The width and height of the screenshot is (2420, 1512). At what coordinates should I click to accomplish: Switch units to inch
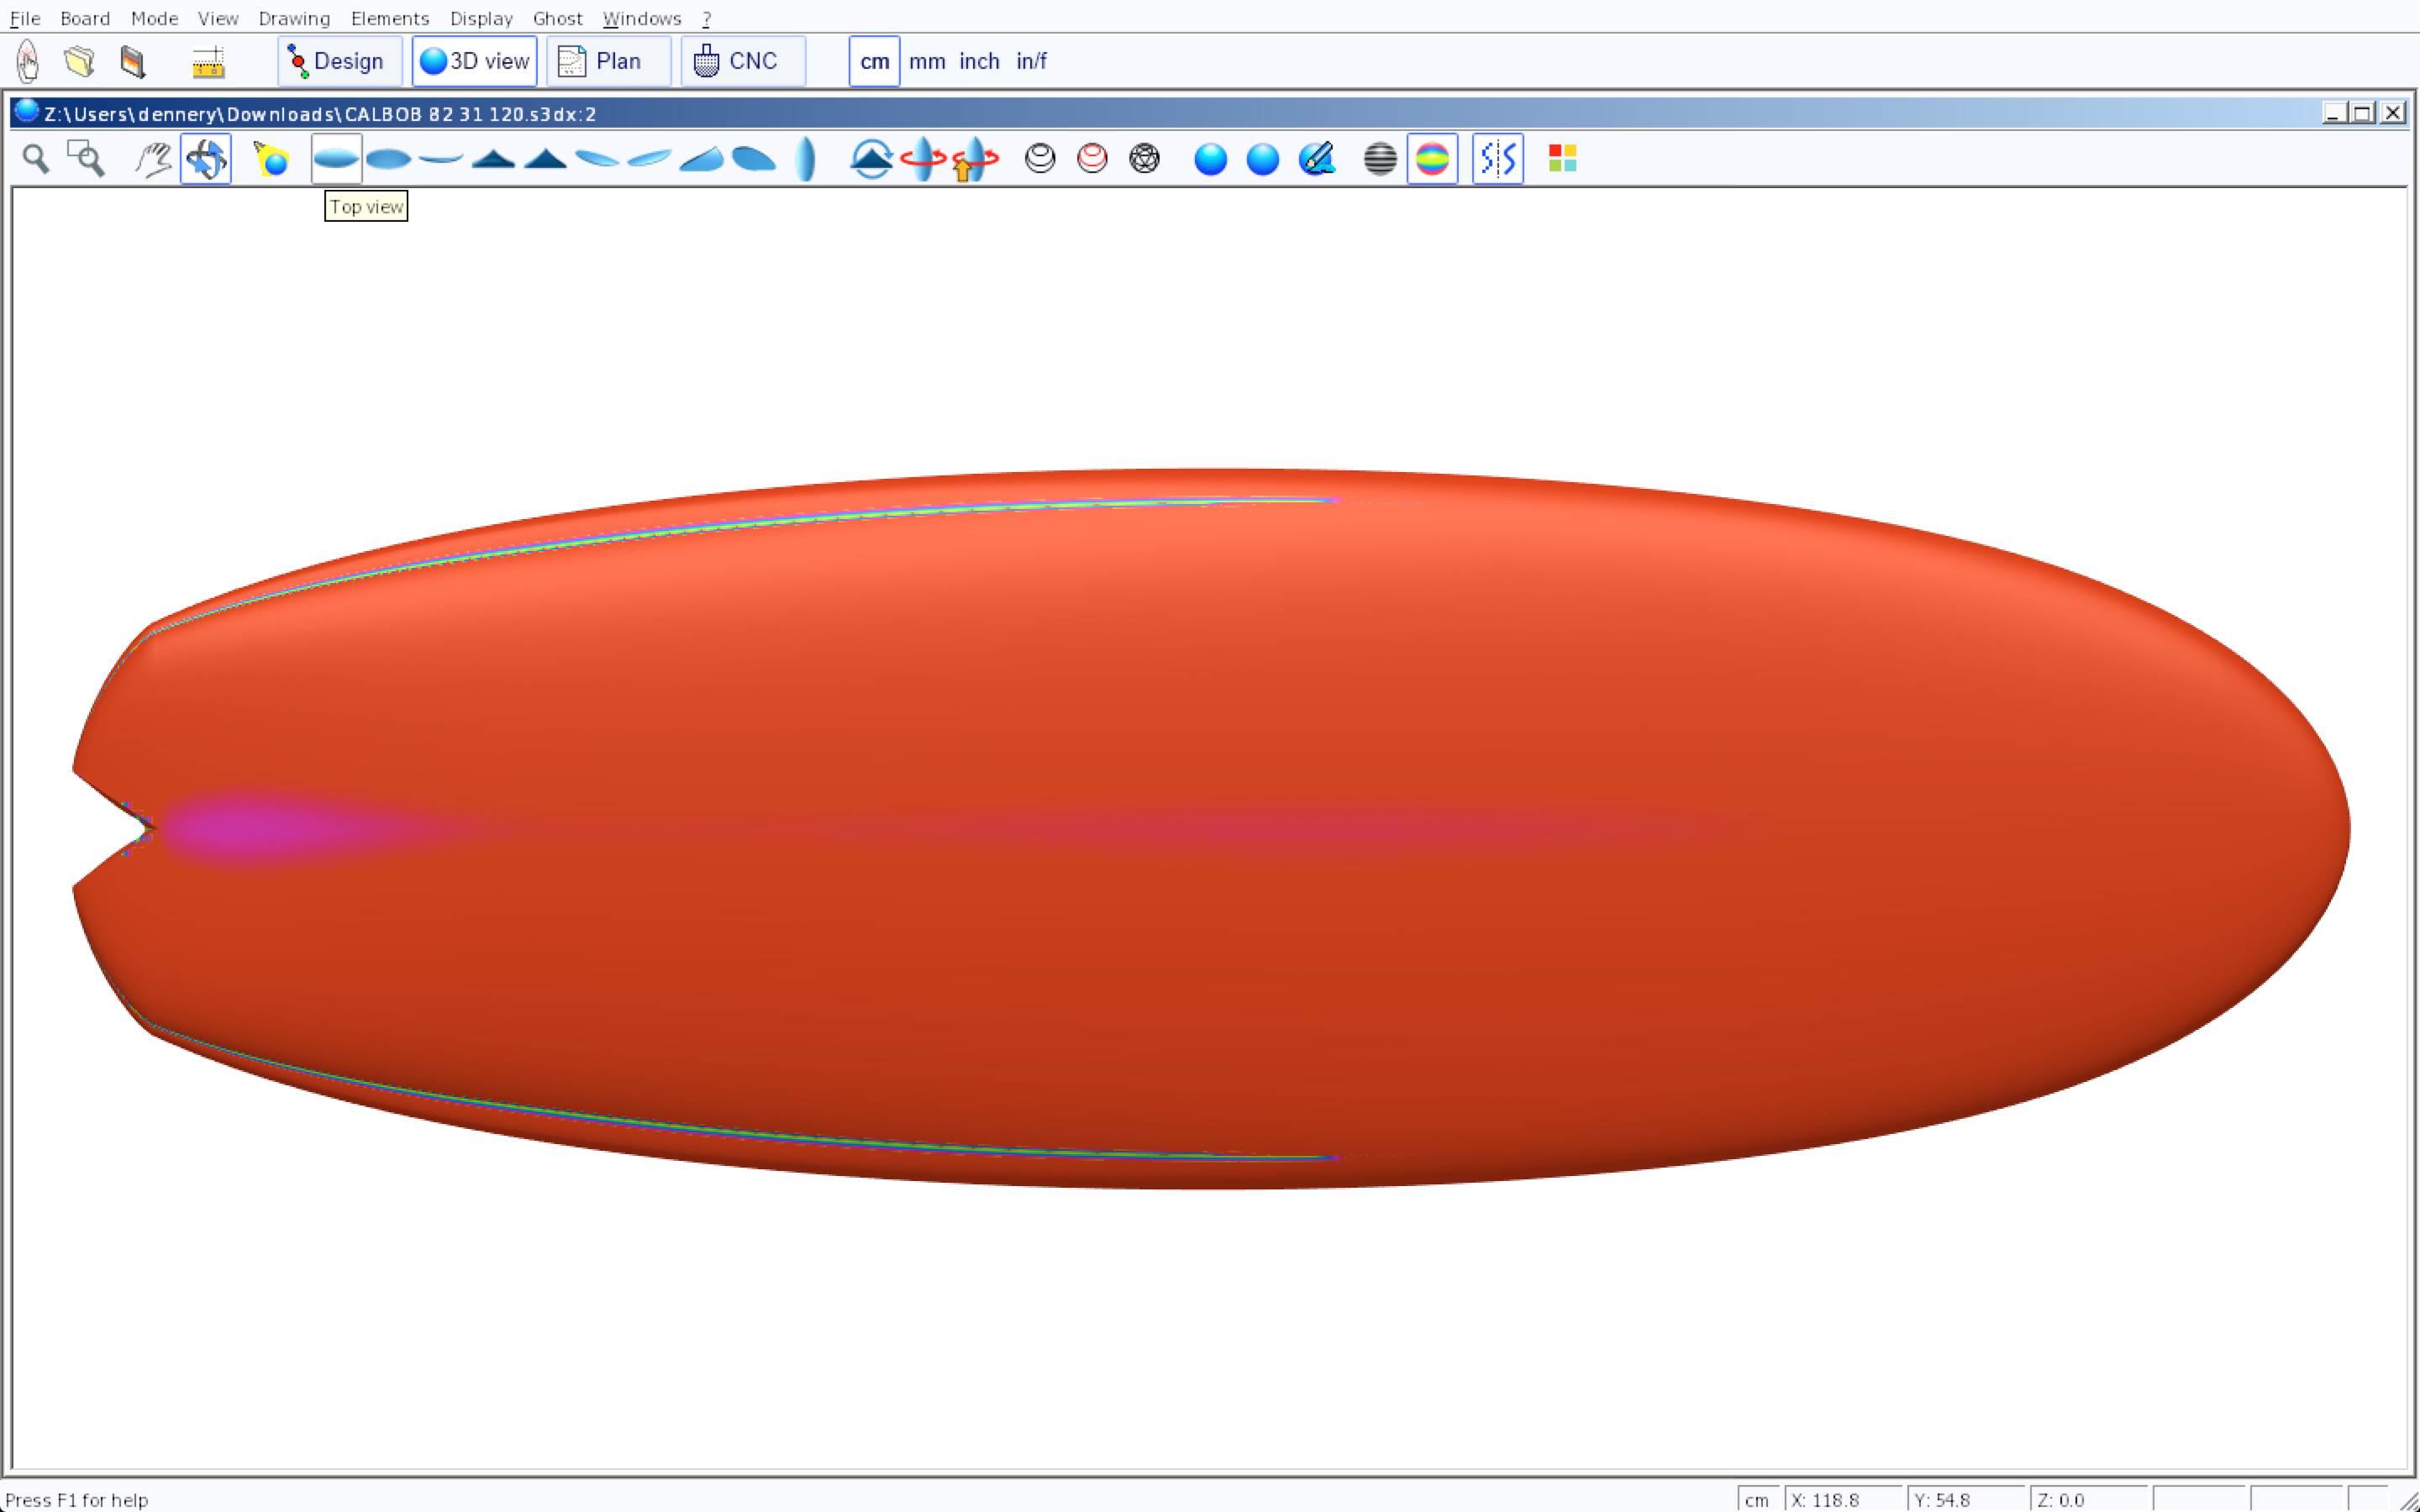979,61
